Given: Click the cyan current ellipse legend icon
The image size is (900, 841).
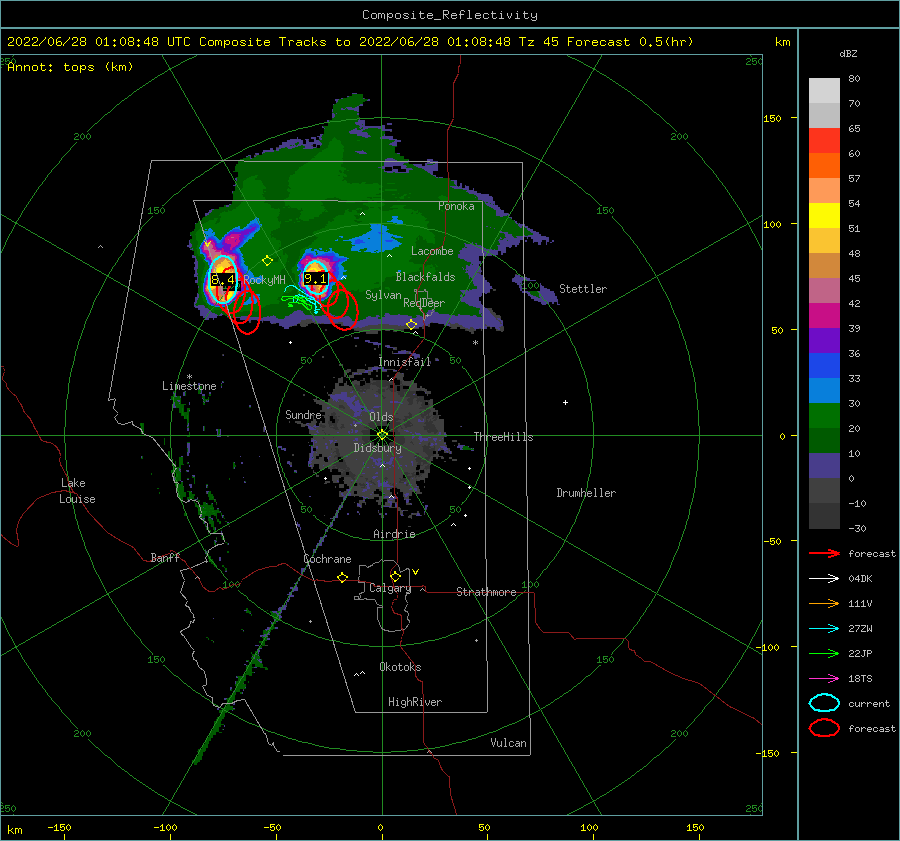Looking at the screenshot, I should tap(824, 703).
